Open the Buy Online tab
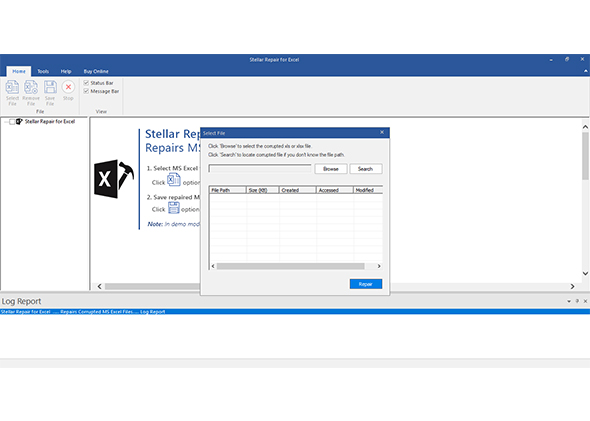Screen dimensions: 590x421 point(96,71)
